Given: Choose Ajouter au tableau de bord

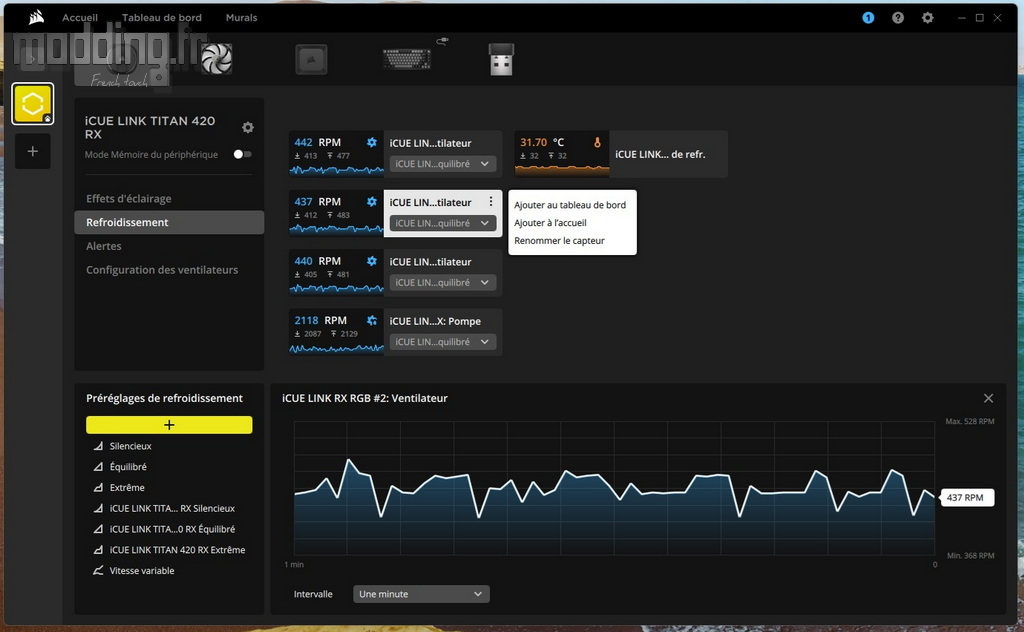Looking at the screenshot, I should tap(570, 205).
